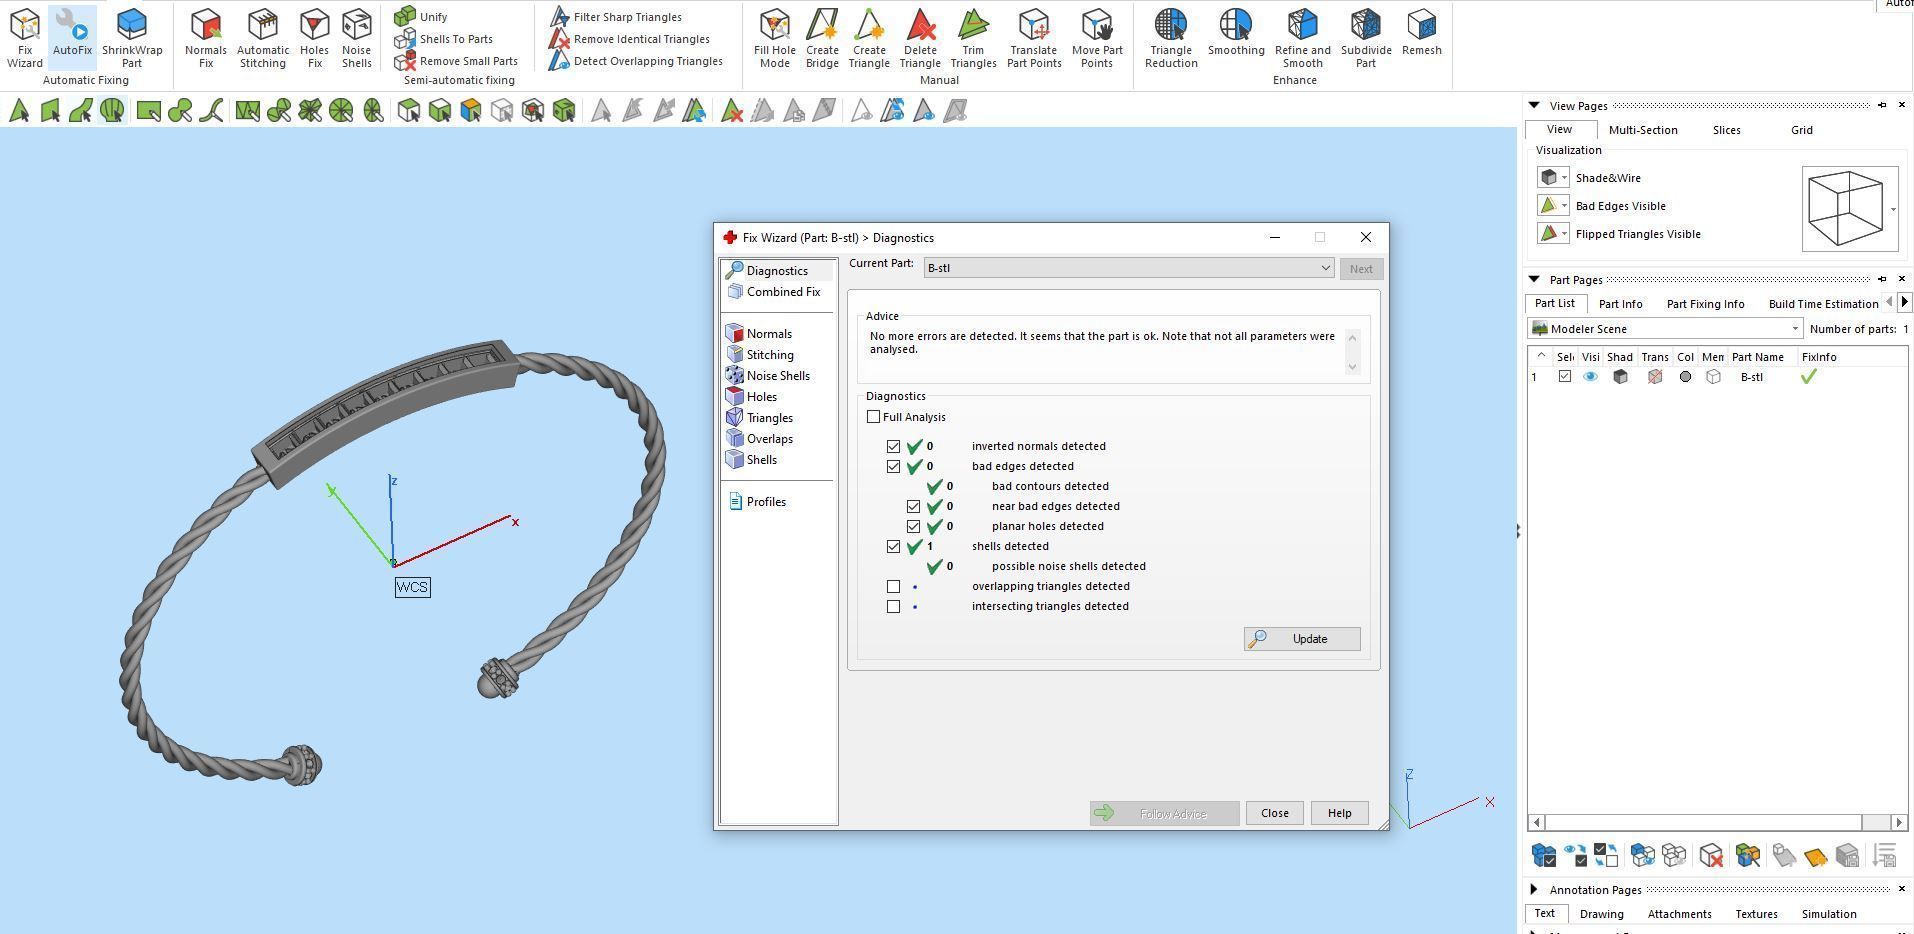Screen dimensions: 1914x934
Task: Open the Part Fixing Info tab
Action: 1705,304
